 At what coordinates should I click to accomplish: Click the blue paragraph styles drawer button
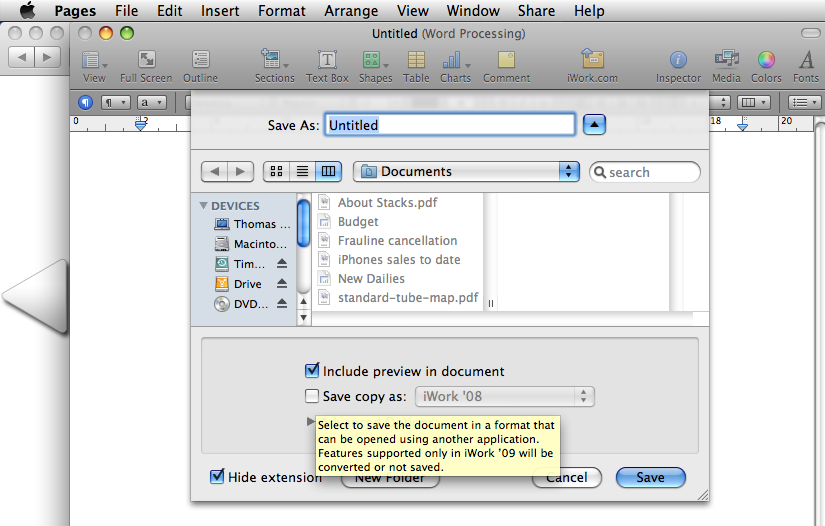pyautogui.click(x=85, y=102)
